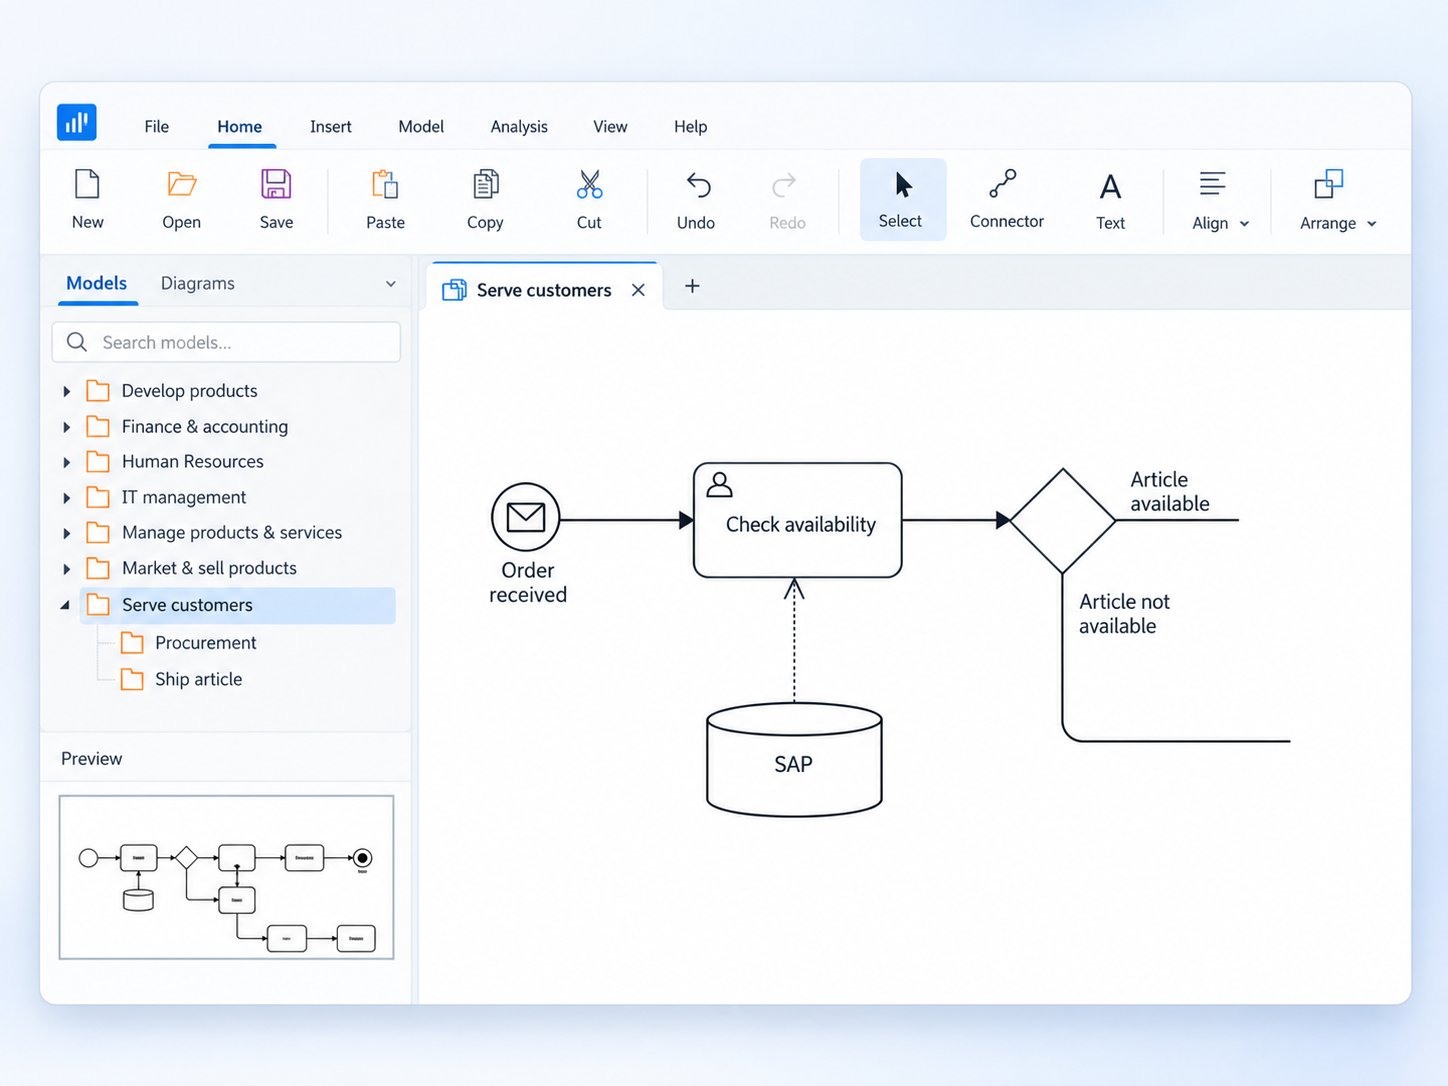Expand the Develop products folder

67,391
